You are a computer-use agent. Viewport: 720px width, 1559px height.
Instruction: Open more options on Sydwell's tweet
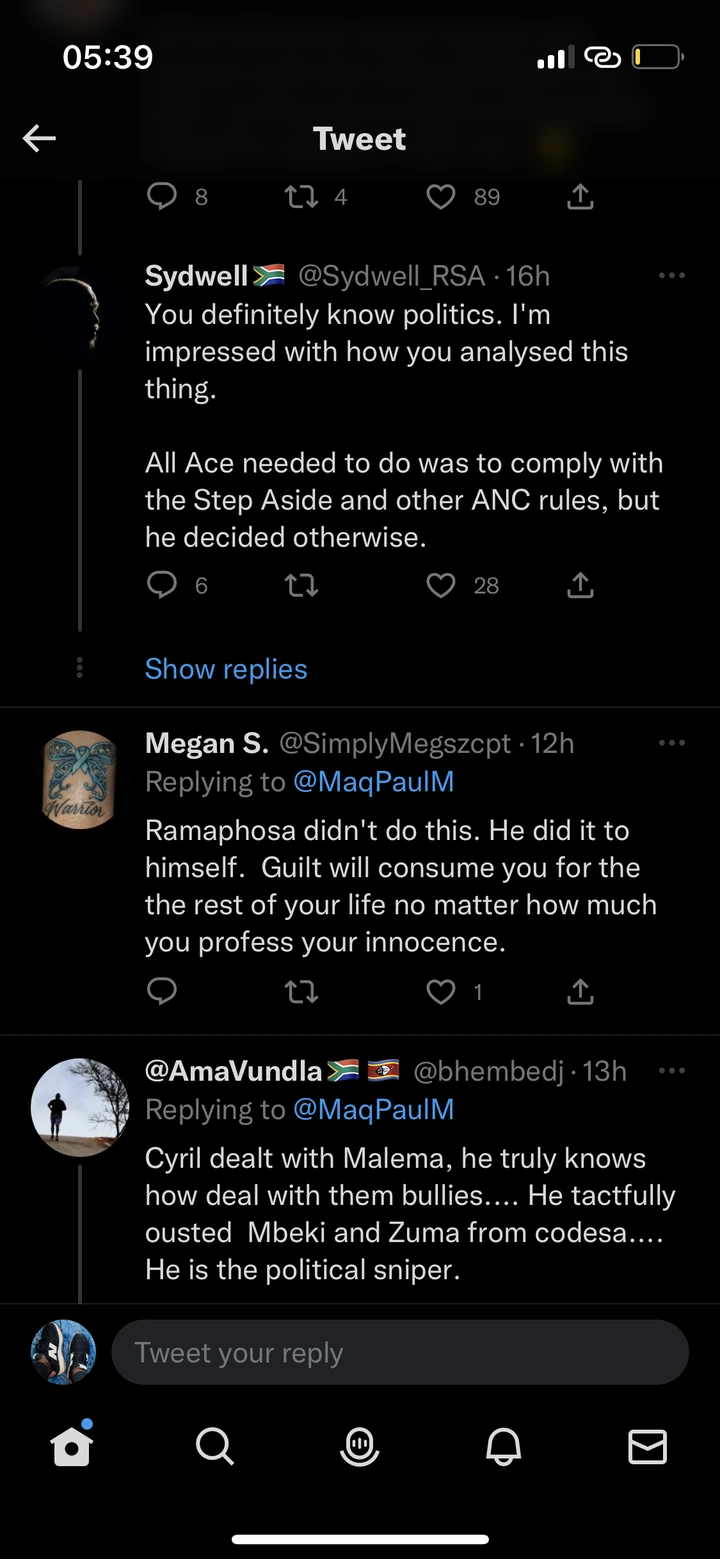[672, 276]
